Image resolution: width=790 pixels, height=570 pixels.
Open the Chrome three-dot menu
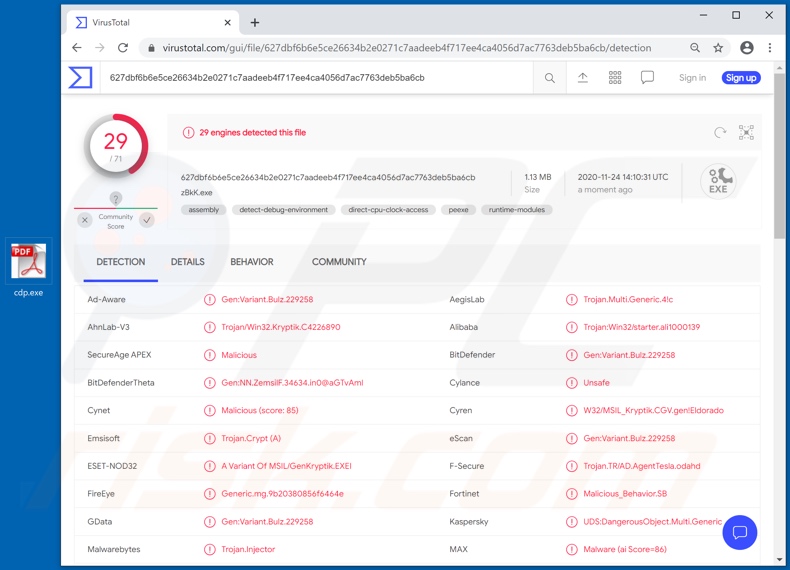[x=769, y=48]
